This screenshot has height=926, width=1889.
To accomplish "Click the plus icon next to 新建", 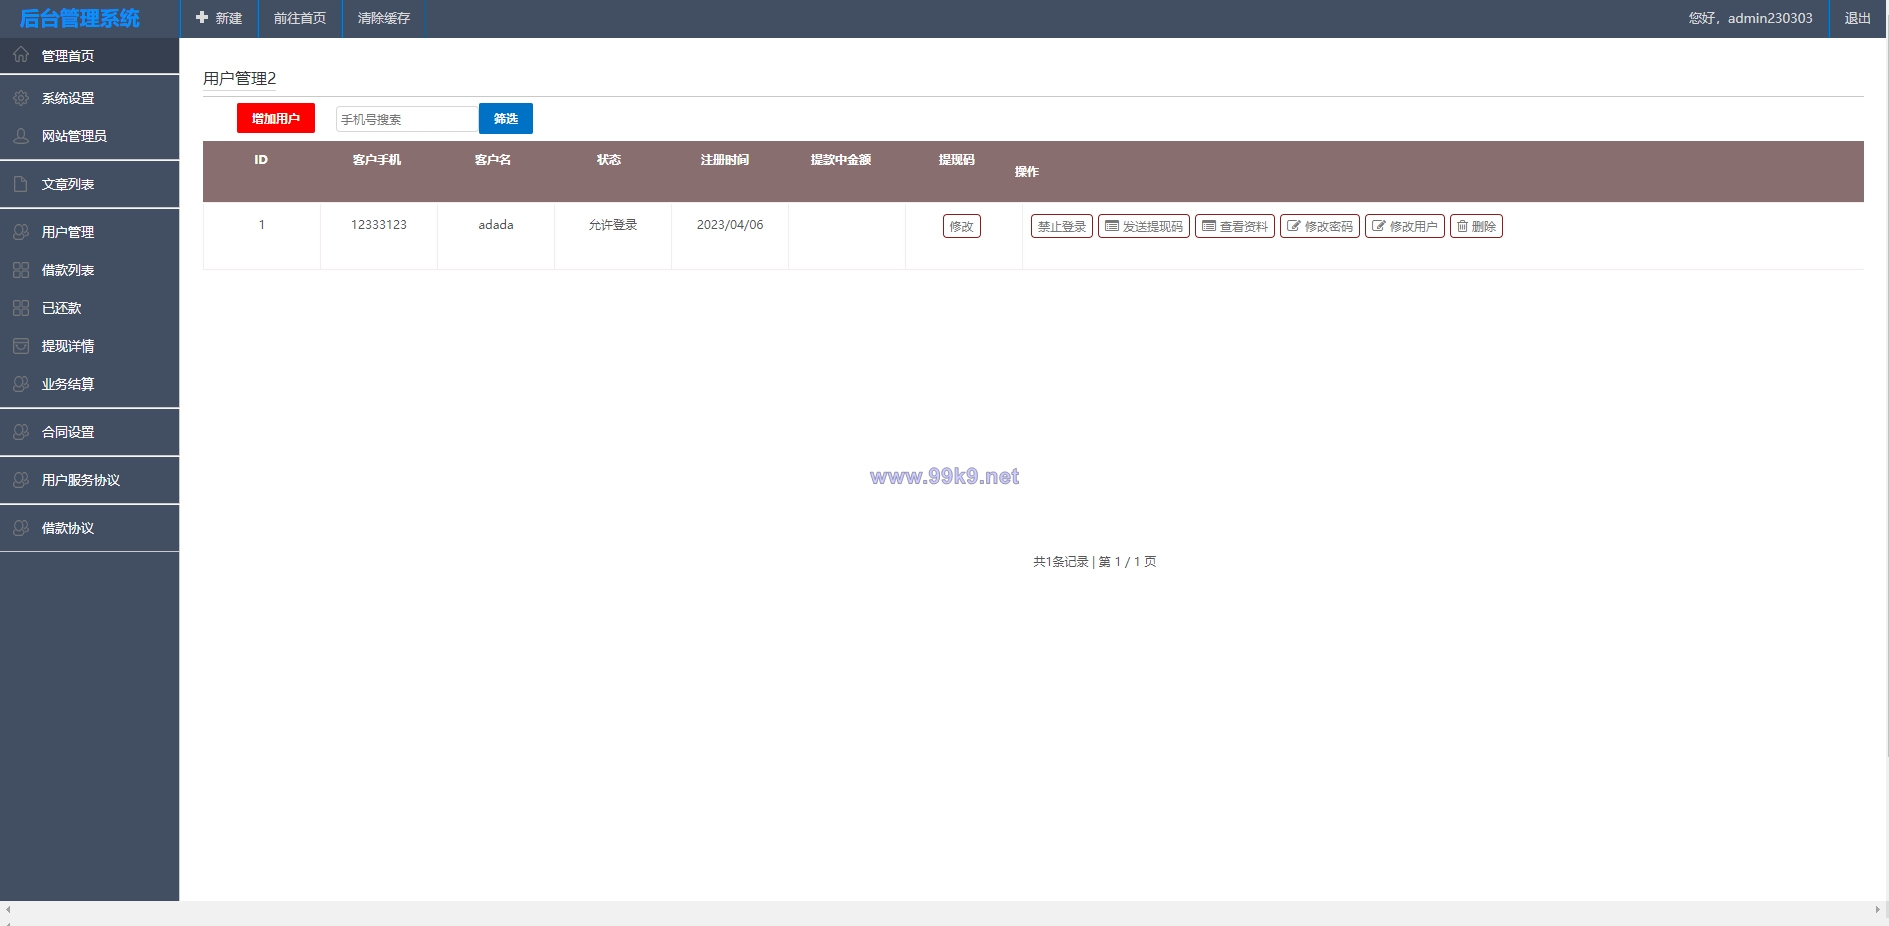I will 202,18.
